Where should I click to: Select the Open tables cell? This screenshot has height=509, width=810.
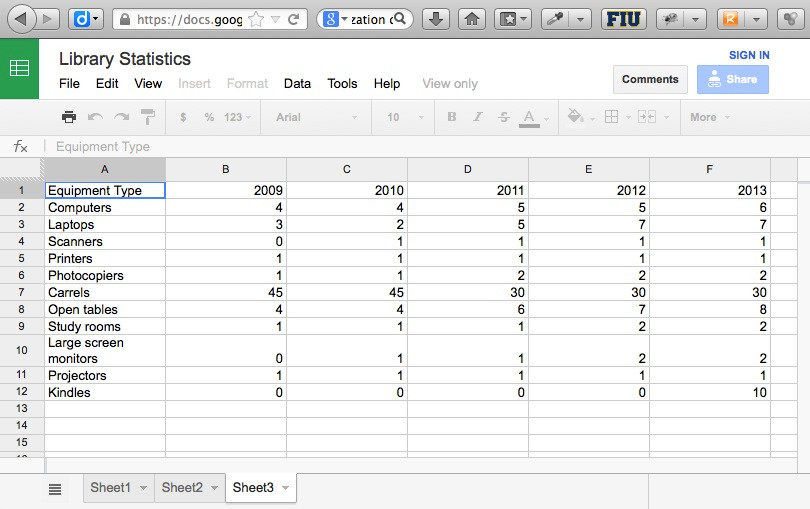(105, 310)
